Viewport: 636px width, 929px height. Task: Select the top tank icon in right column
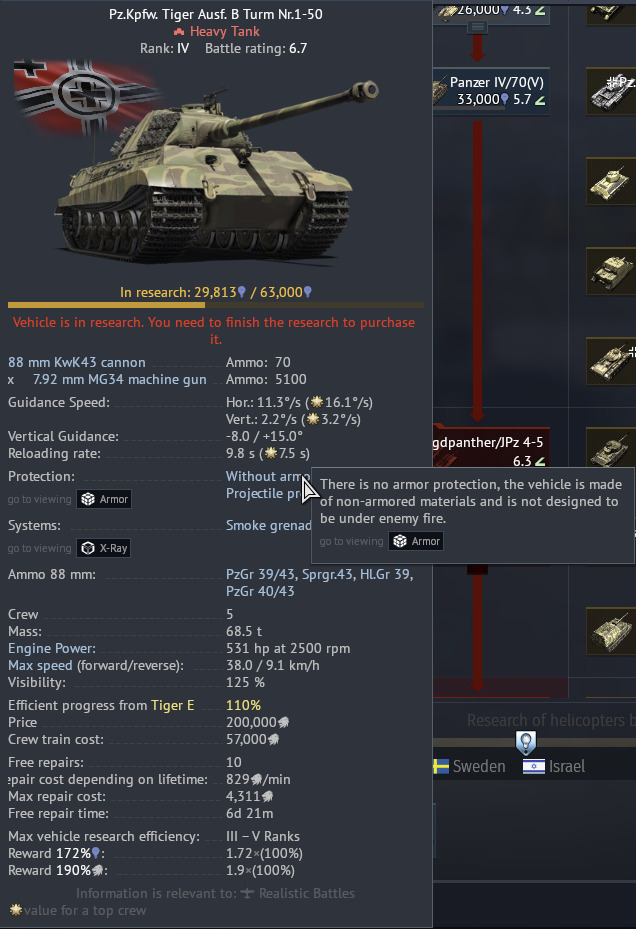tap(611, 12)
